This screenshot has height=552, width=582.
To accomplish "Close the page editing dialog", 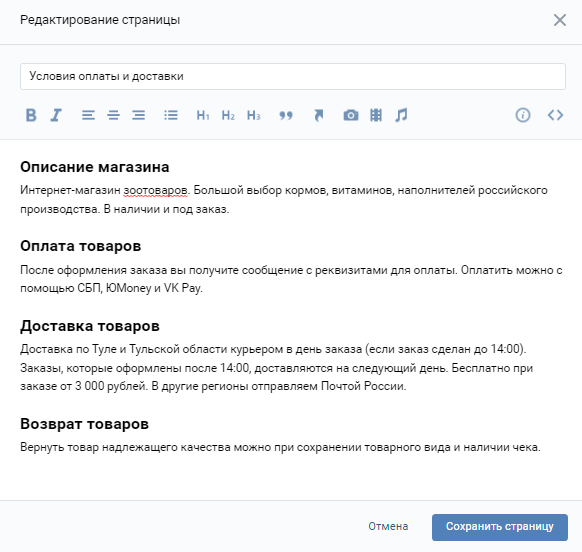I will coord(560,20).
